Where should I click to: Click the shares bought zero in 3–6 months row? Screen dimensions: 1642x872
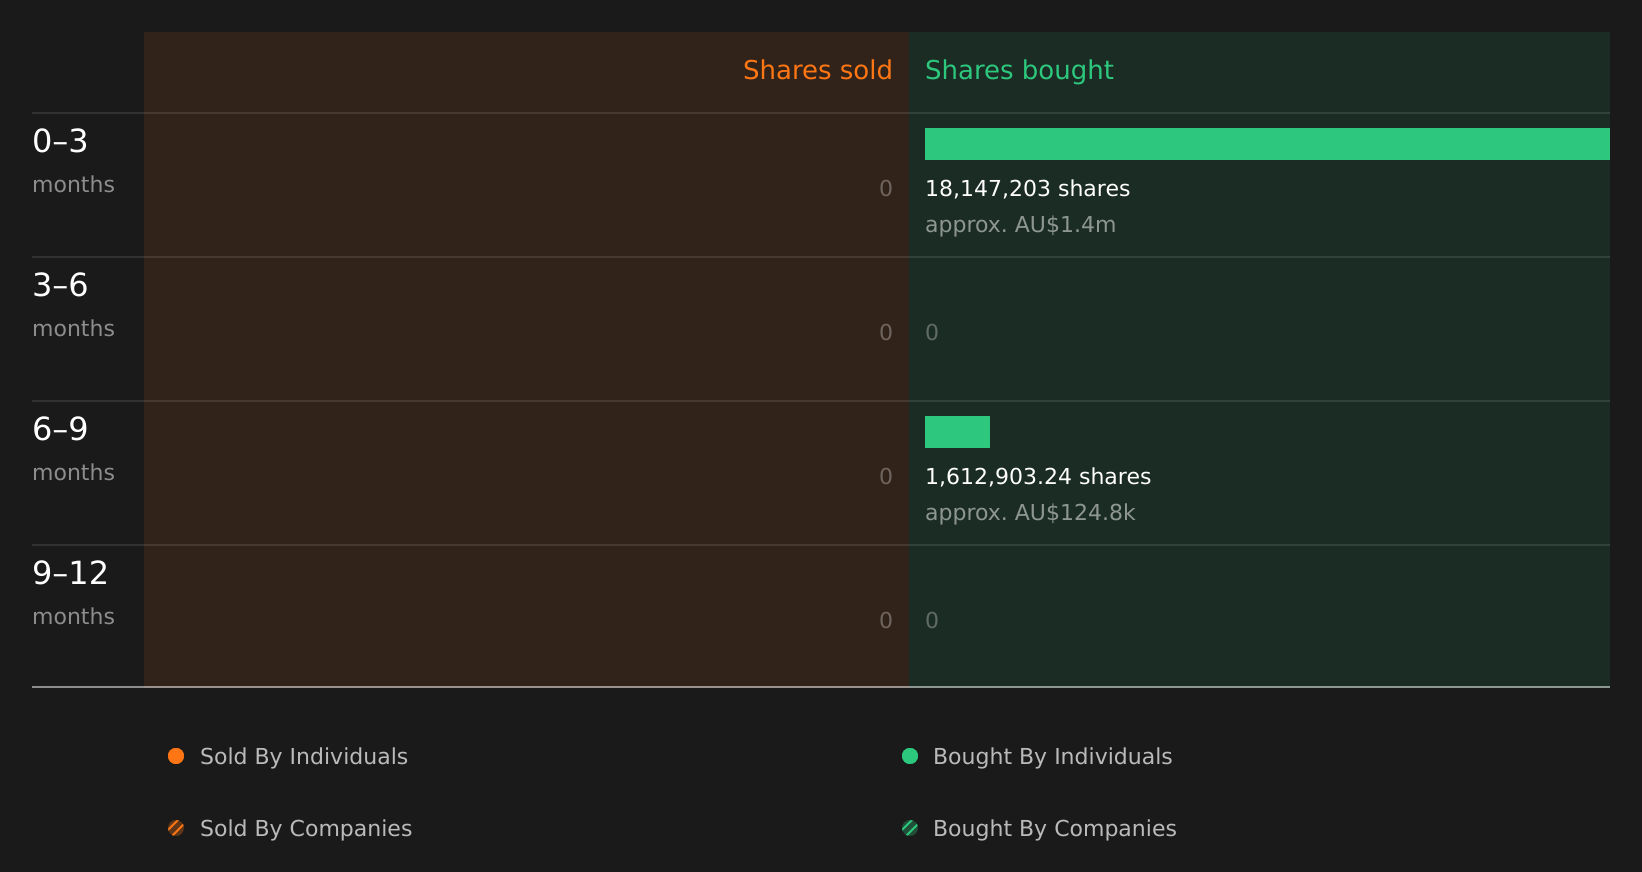[x=932, y=333]
